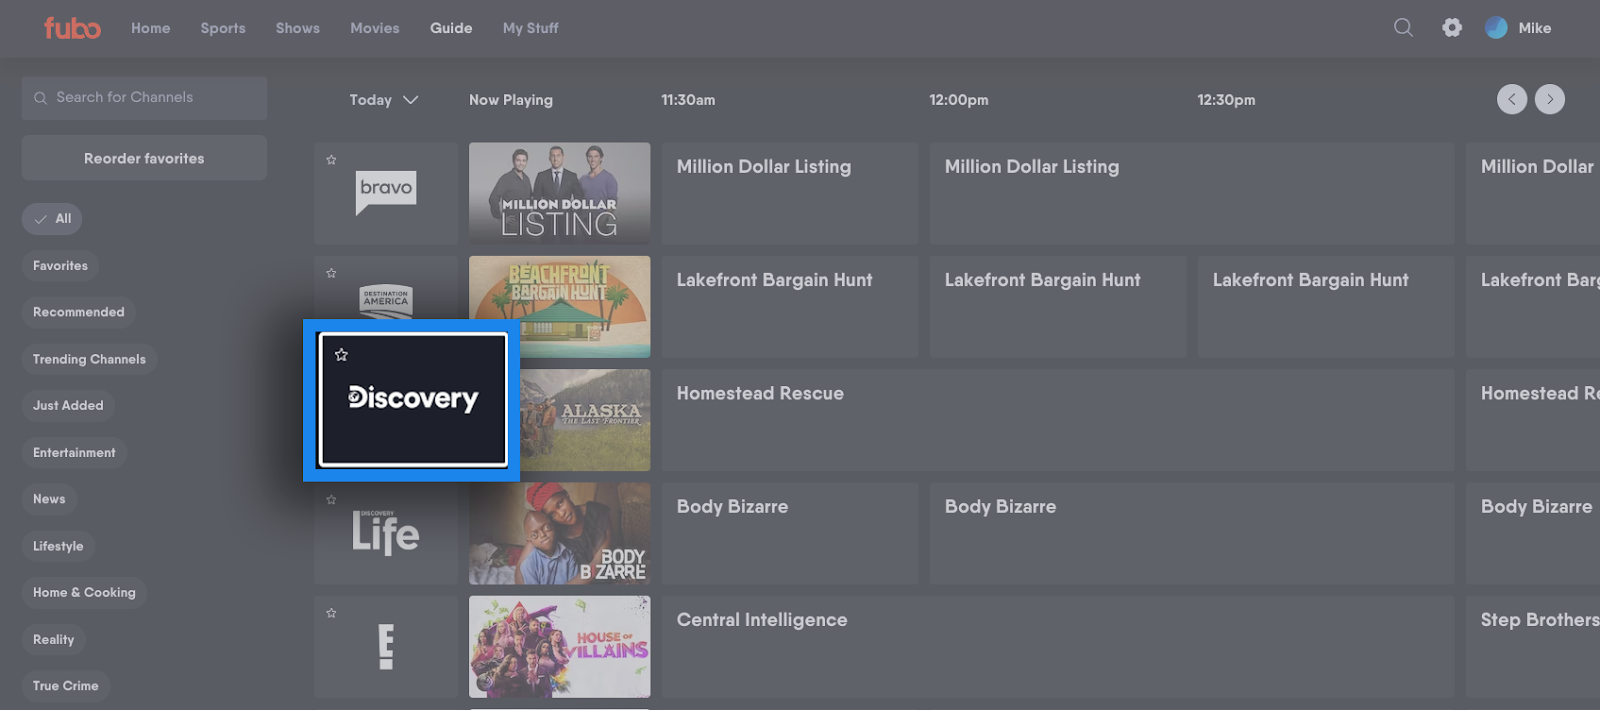Click Reorder favorites button
This screenshot has width=1600, height=710.
tap(144, 158)
